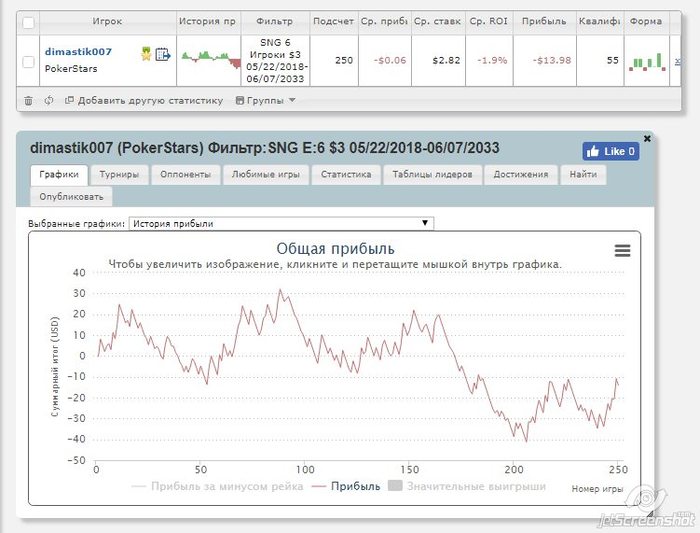This screenshot has height=533, width=700.
Task: Click the calendar export icon beside dimastik007
Action: pos(162,54)
